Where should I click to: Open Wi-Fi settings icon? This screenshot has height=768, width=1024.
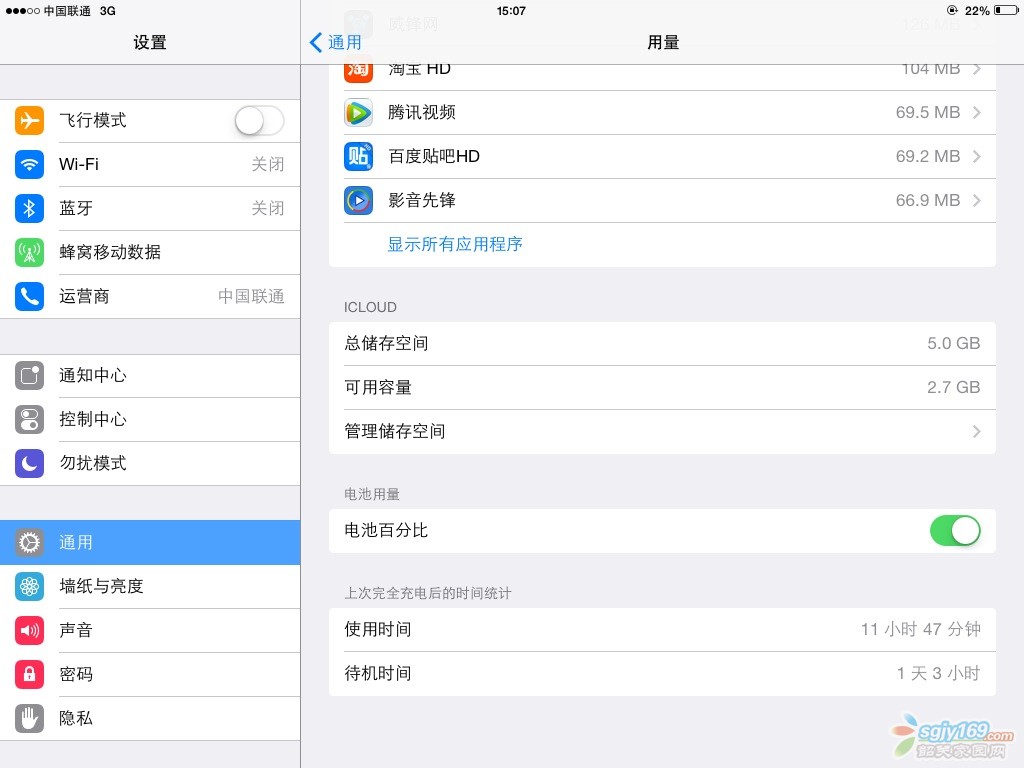[x=30, y=164]
